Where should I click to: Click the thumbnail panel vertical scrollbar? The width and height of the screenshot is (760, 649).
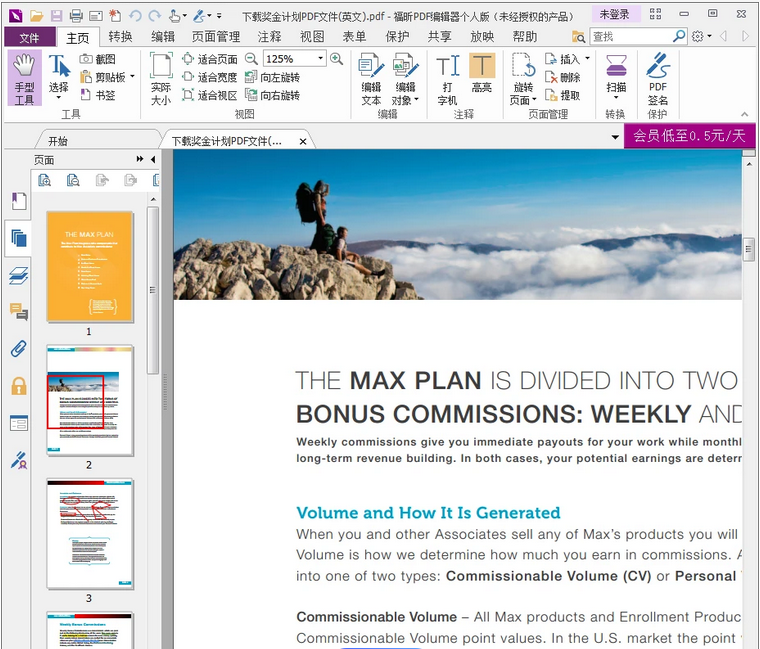point(153,290)
